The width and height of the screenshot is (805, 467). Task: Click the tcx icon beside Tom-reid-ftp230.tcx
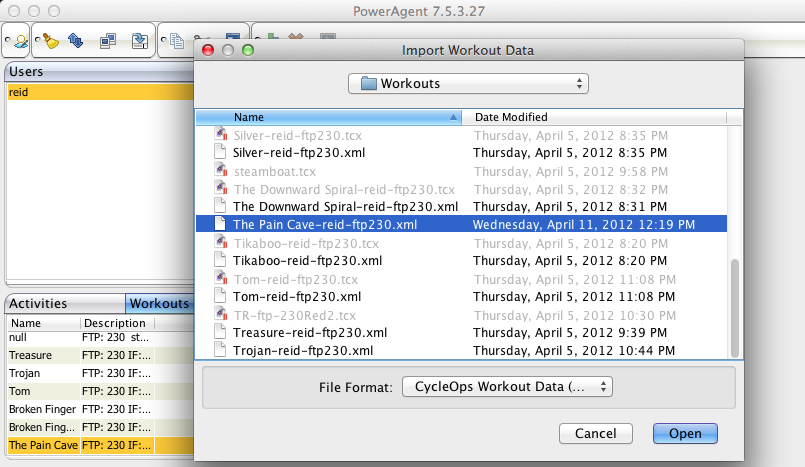coord(221,278)
